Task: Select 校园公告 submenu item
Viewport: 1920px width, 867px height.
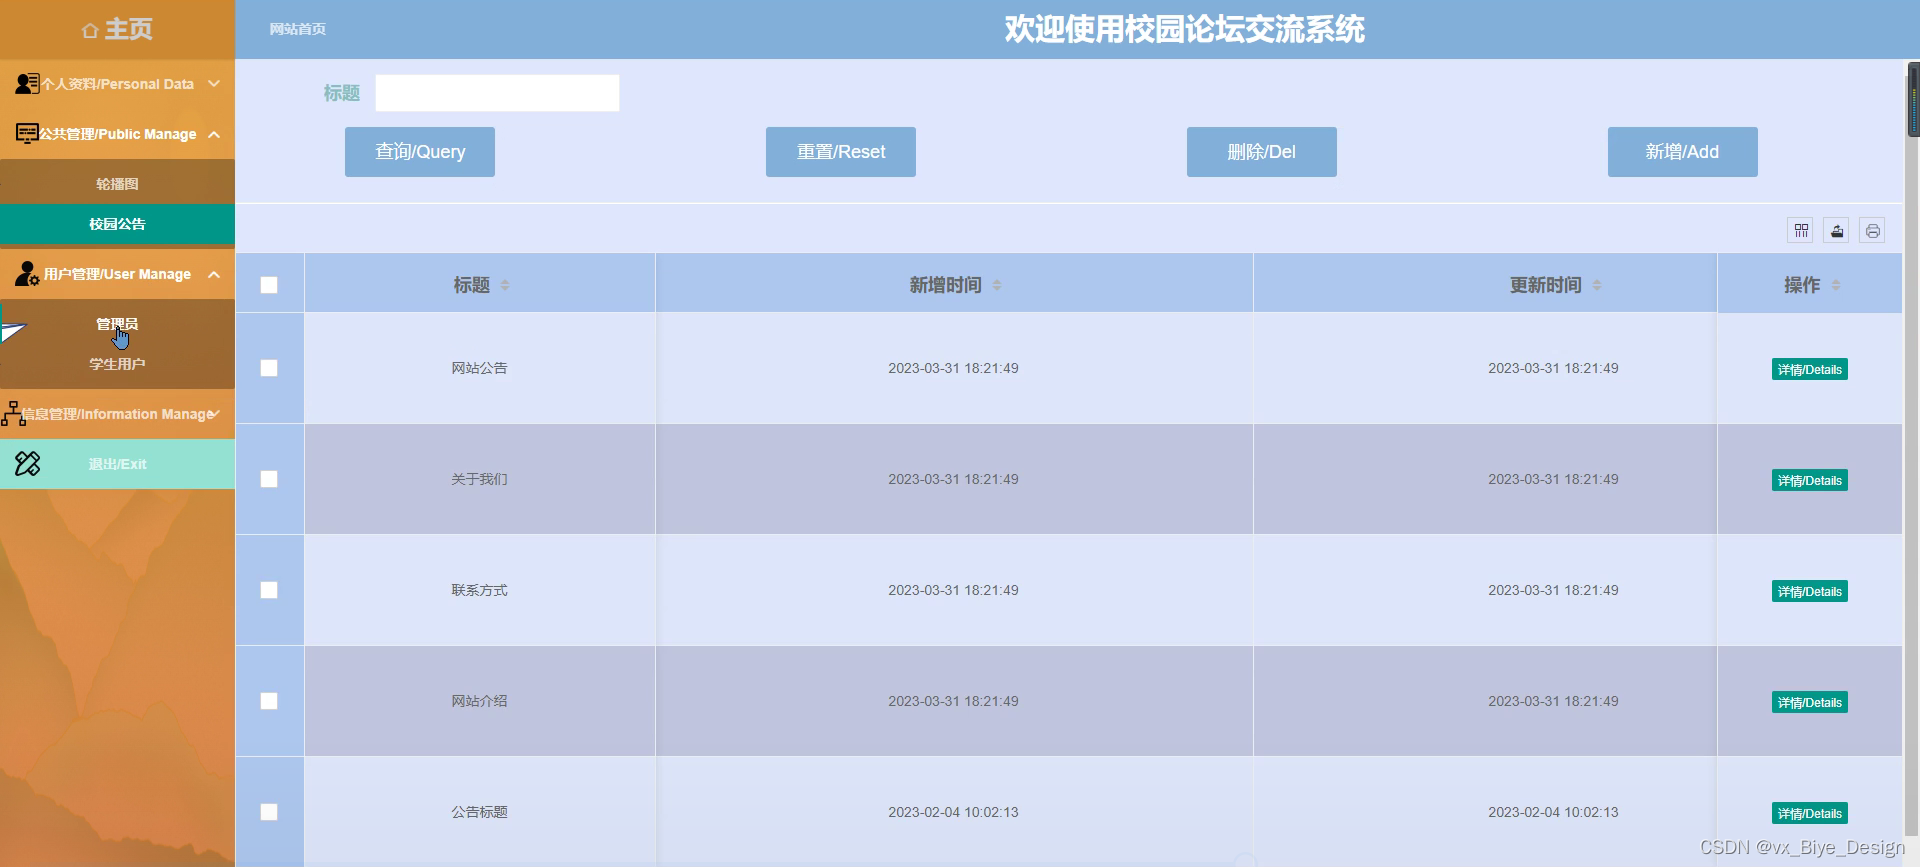Action: tap(117, 224)
